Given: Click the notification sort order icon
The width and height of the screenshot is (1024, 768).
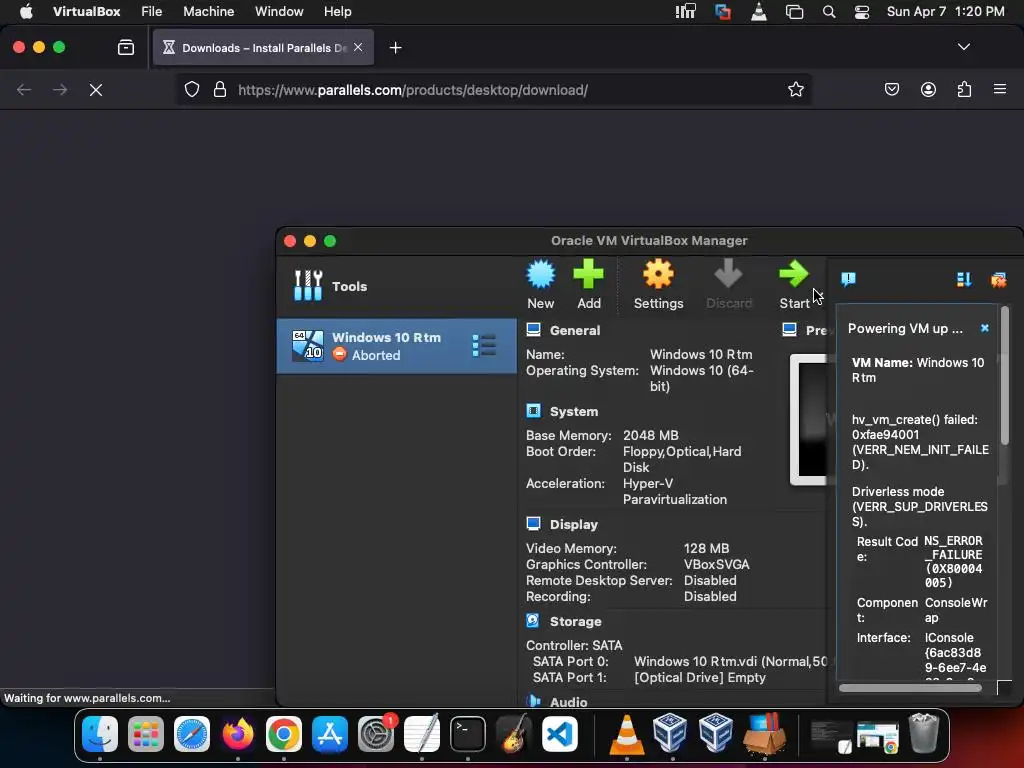Looking at the screenshot, I should point(963,280).
